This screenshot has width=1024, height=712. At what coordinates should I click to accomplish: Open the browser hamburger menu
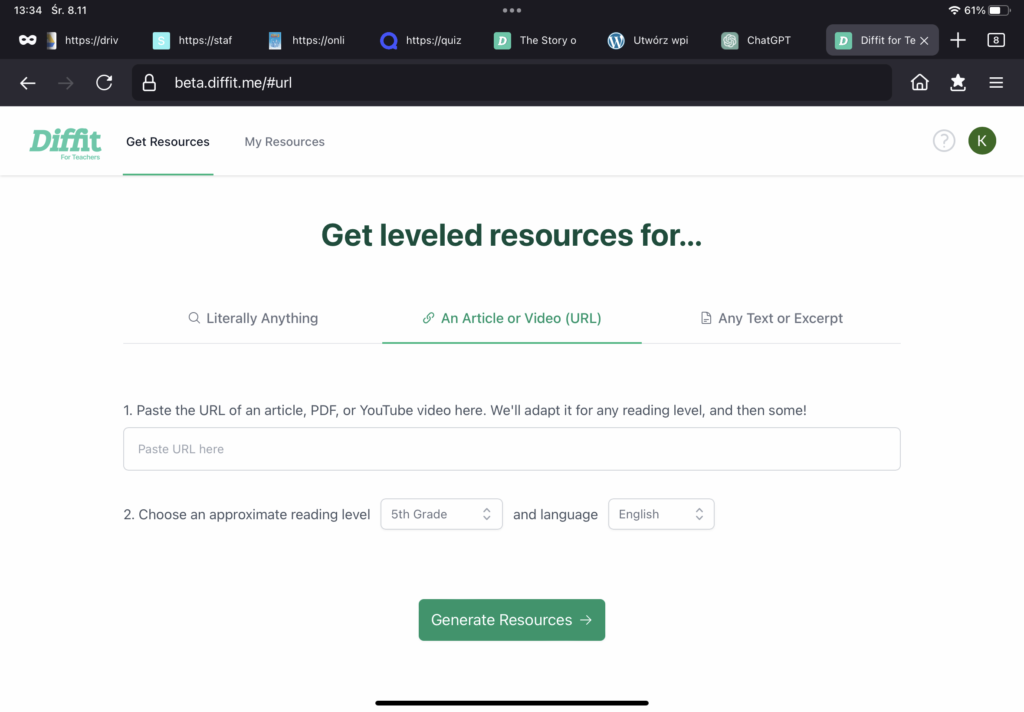(x=996, y=83)
